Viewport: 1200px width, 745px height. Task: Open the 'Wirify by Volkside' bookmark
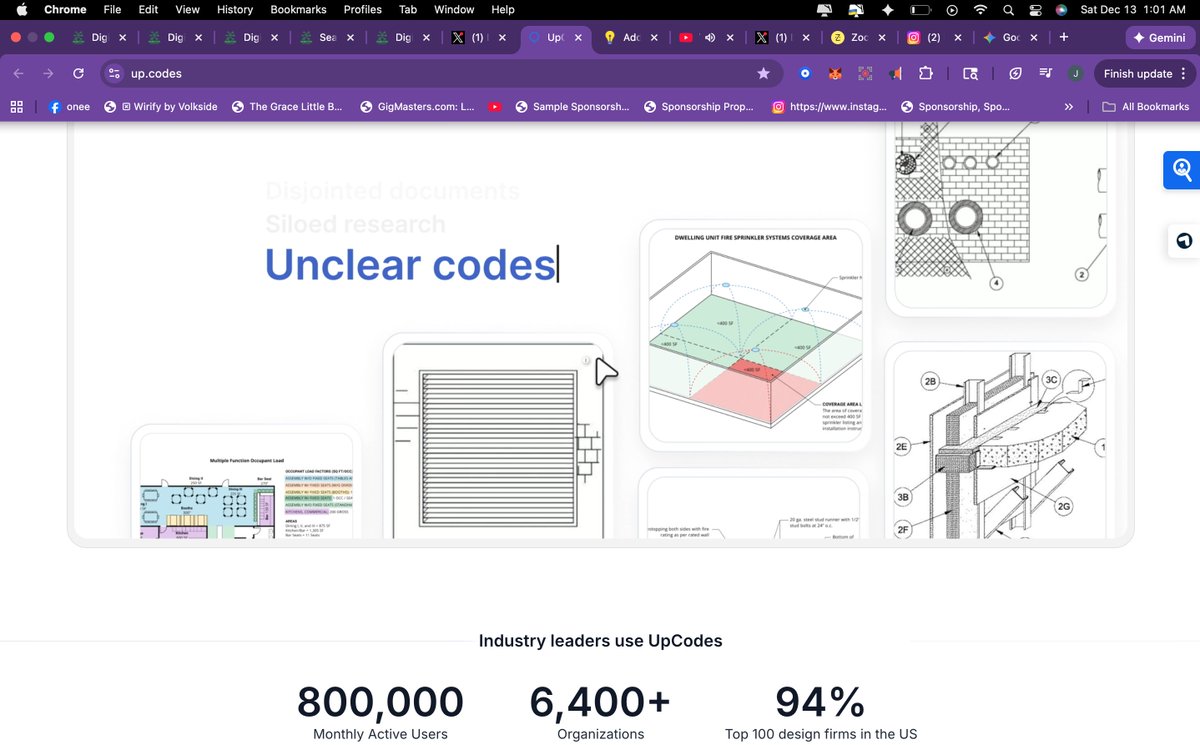[x=161, y=106]
